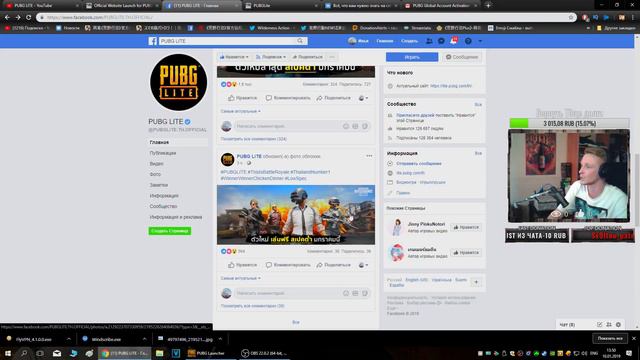Screen dimensions: 640x360
Task: Open the second post's PUBG LITE cover photo
Action: coord(296,215)
